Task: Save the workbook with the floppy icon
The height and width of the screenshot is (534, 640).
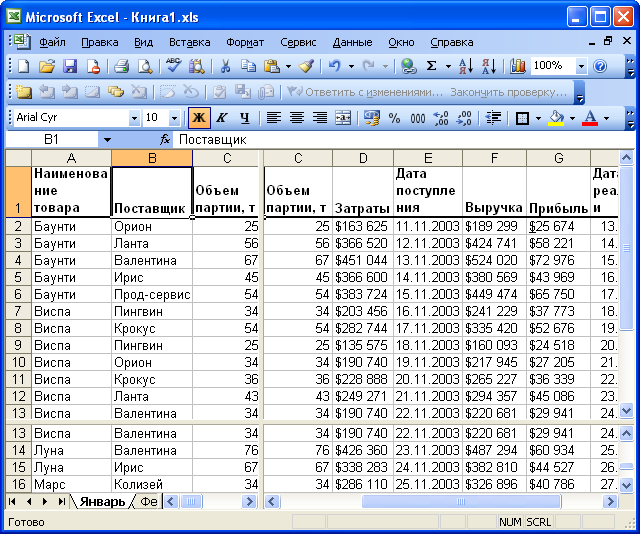Action: coord(70,66)
